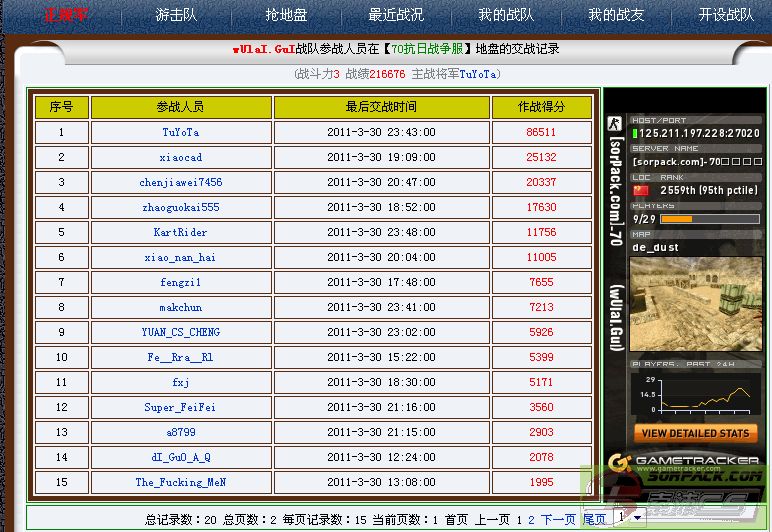The width and height of the screenshot is (772, 532).
Task: Click the 下一页 next page link
Action: (558, 520)
